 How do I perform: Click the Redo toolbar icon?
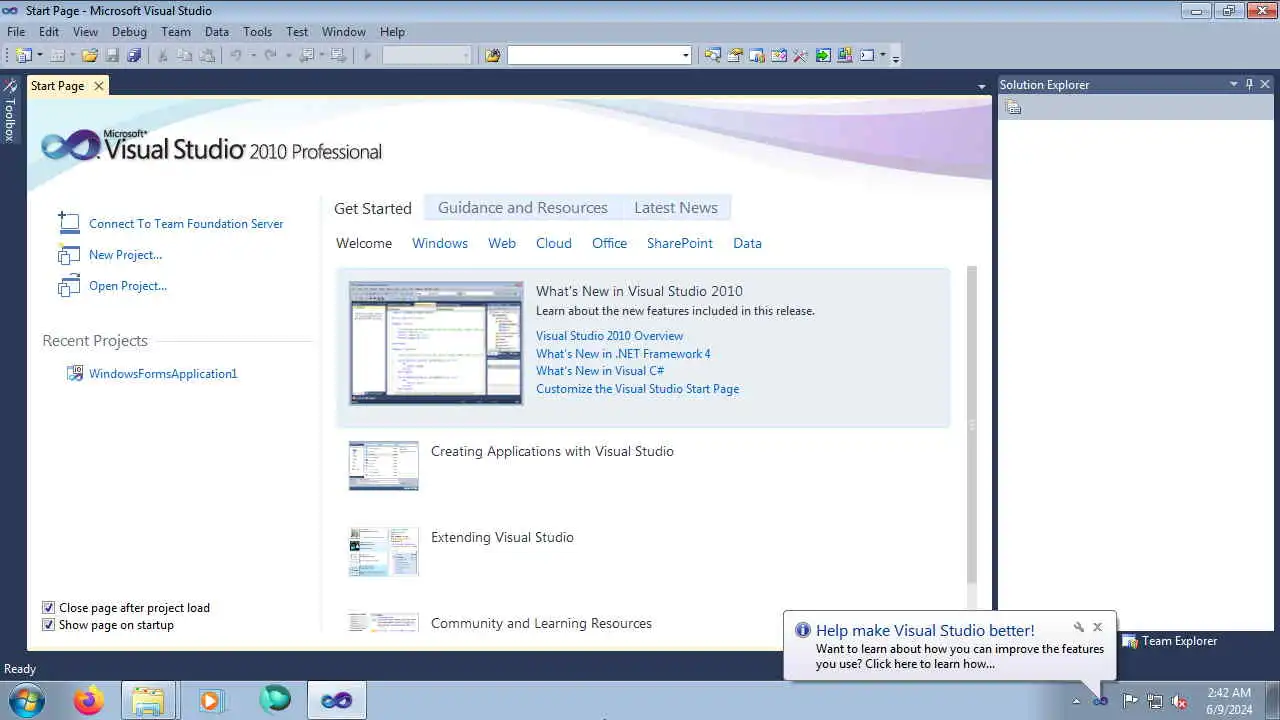[x=270, y=56]
